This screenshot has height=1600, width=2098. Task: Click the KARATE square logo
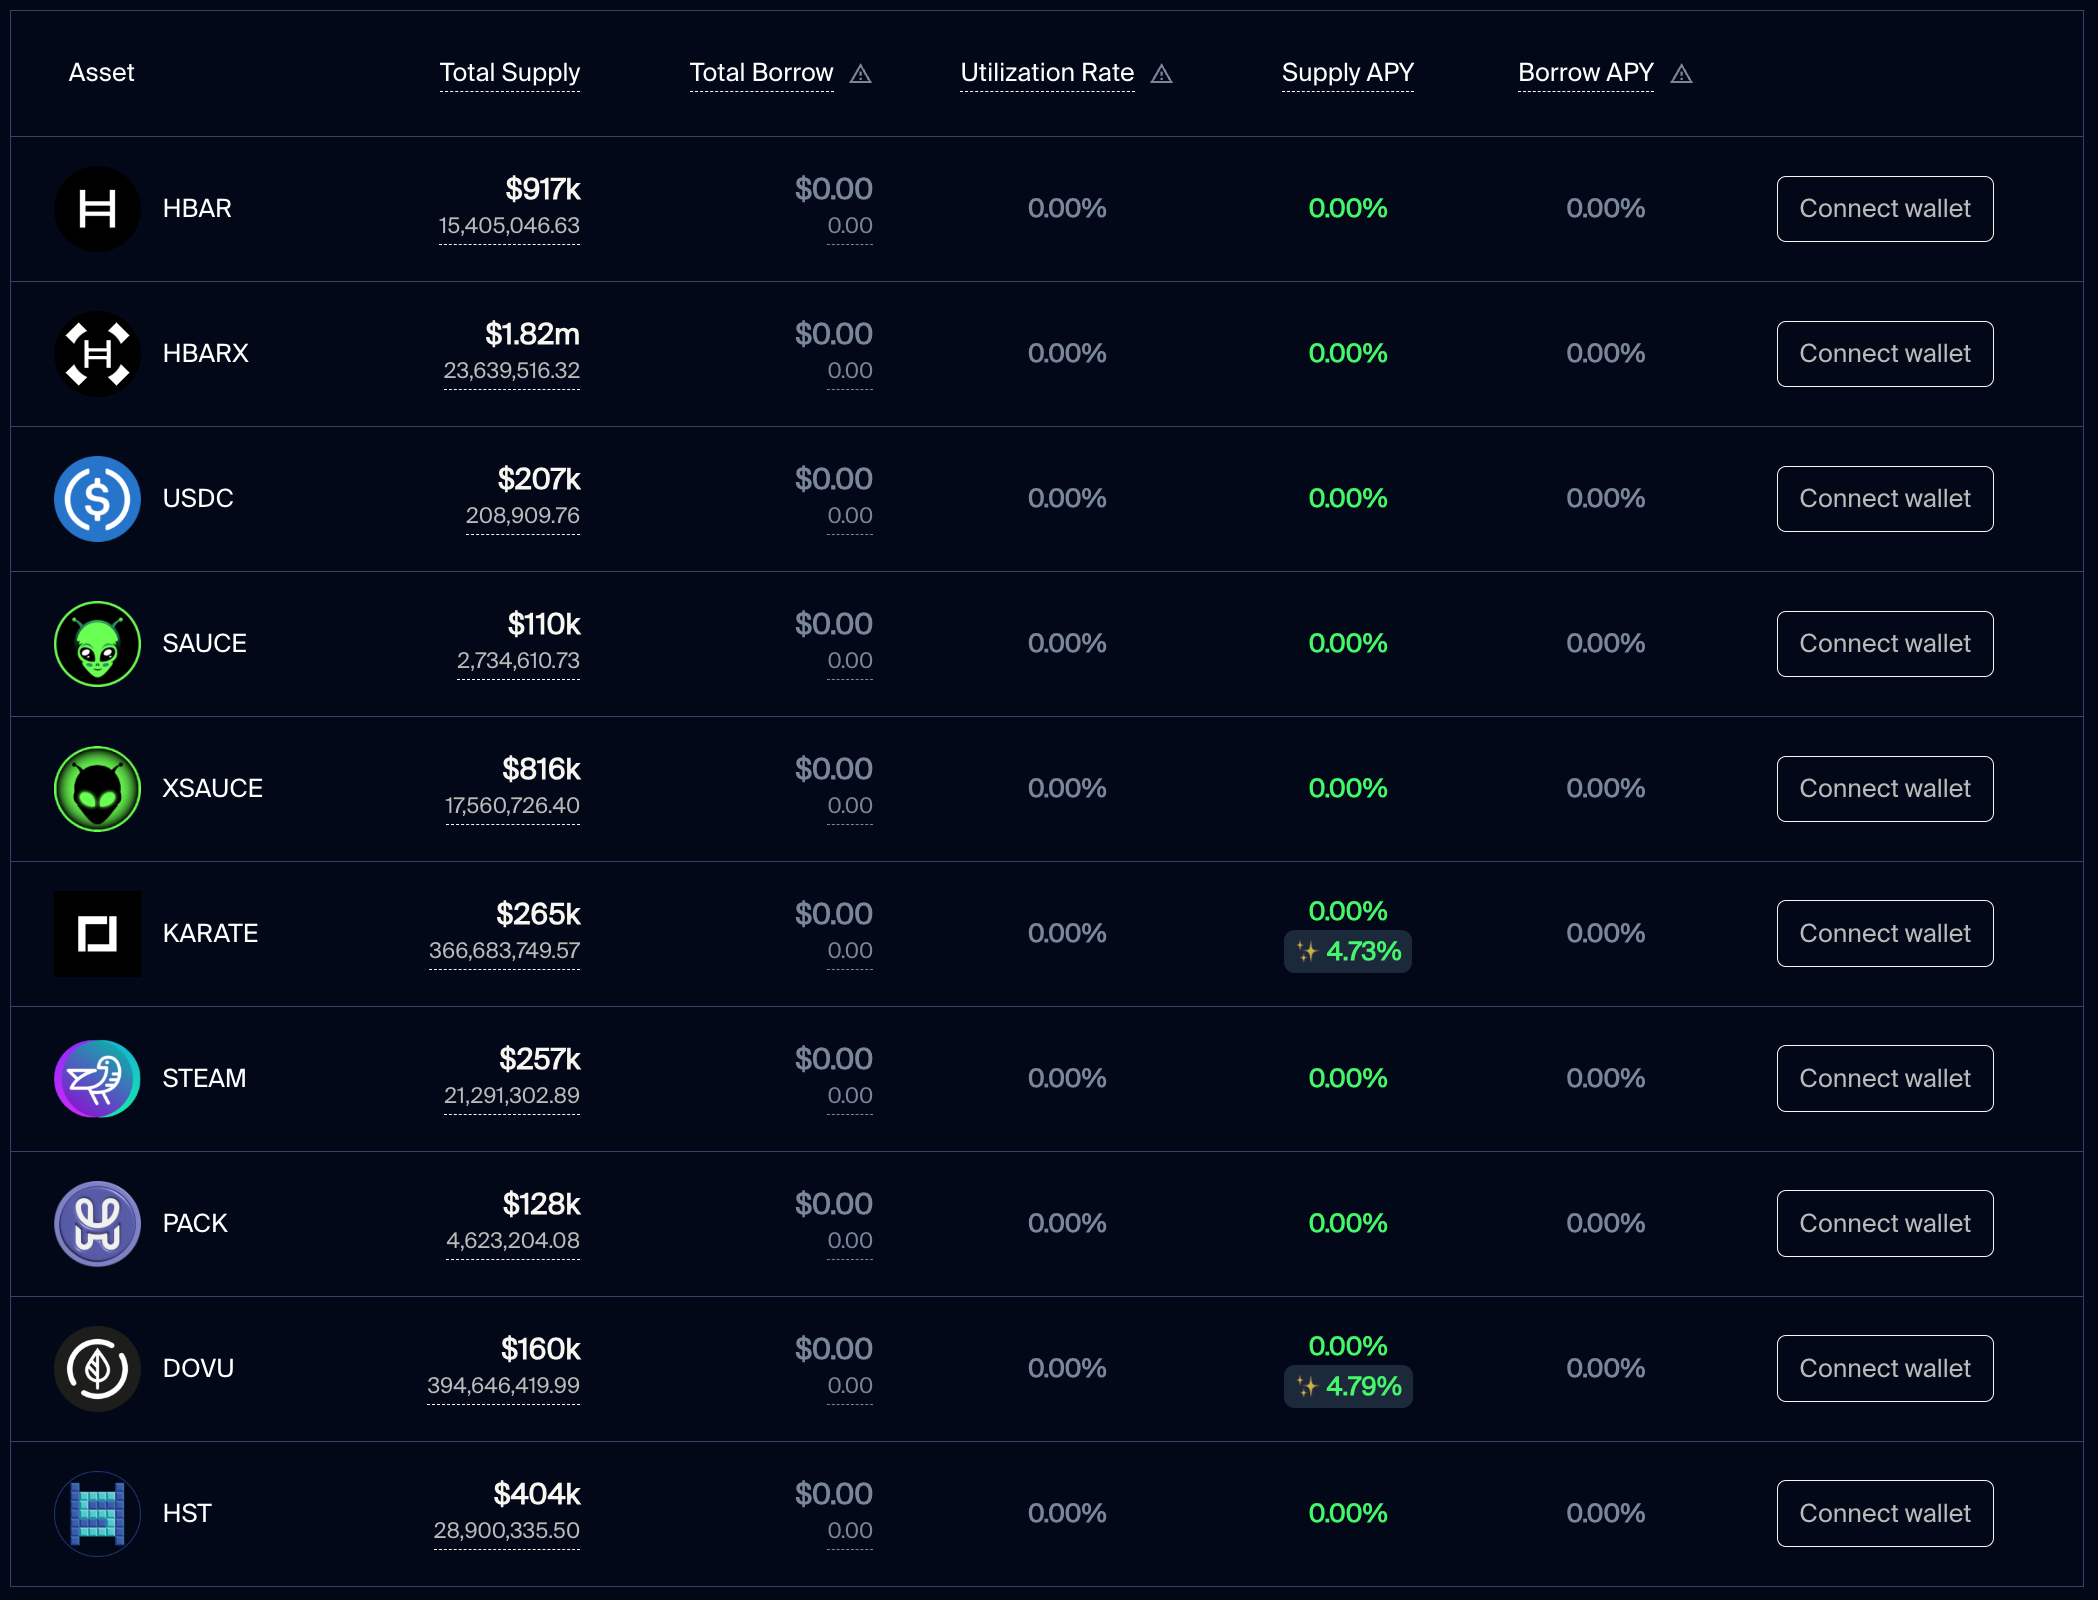tap(97, 934)
